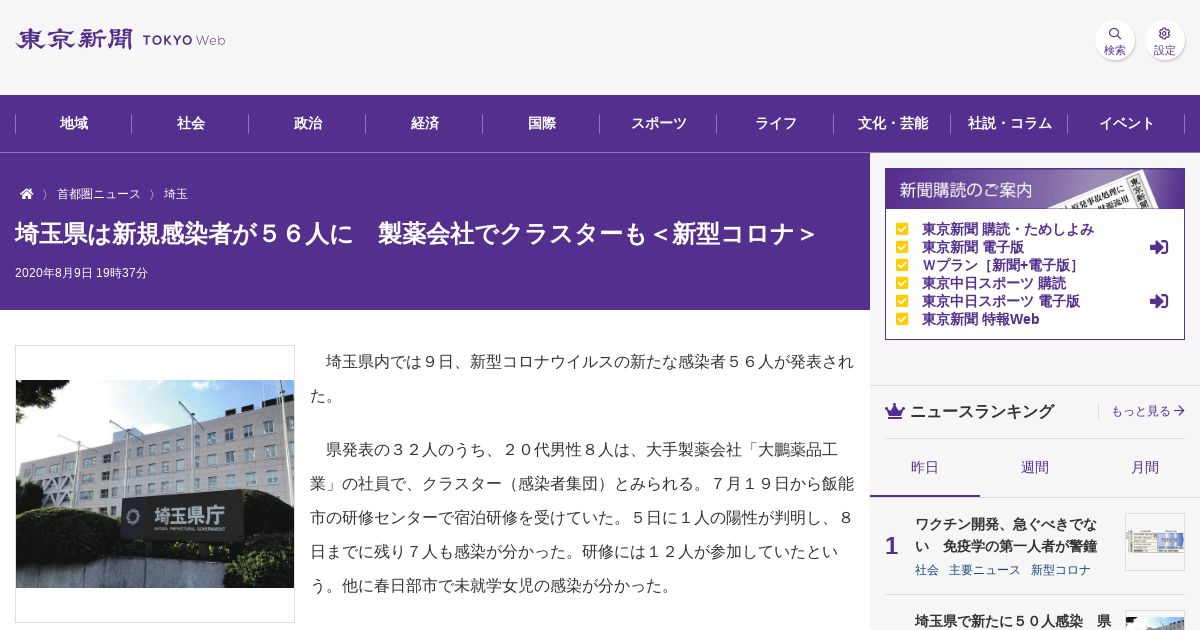Click もっと見る ranking link

(x=1148, y=411)
